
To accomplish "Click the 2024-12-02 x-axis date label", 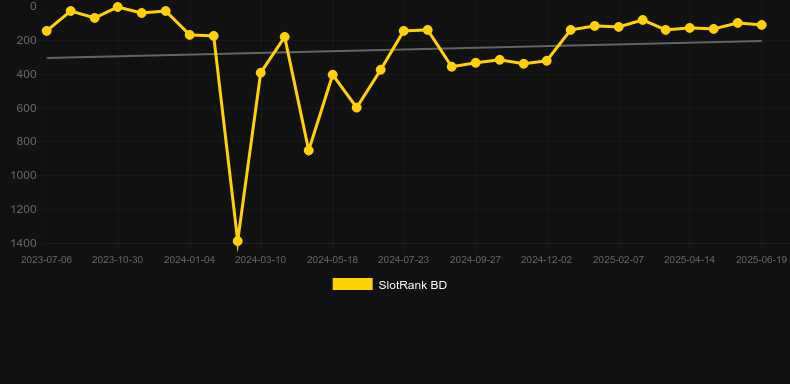I will tap(547, 260).
